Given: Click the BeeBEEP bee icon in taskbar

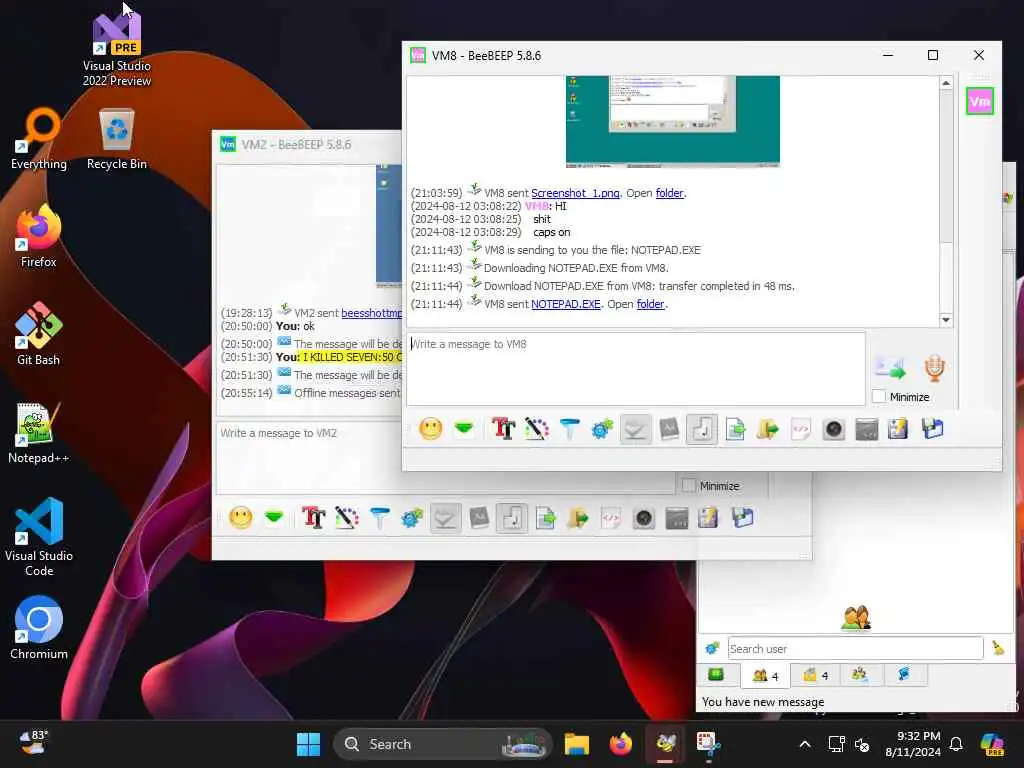Looking at the screenshot, I should pos(666,744).
